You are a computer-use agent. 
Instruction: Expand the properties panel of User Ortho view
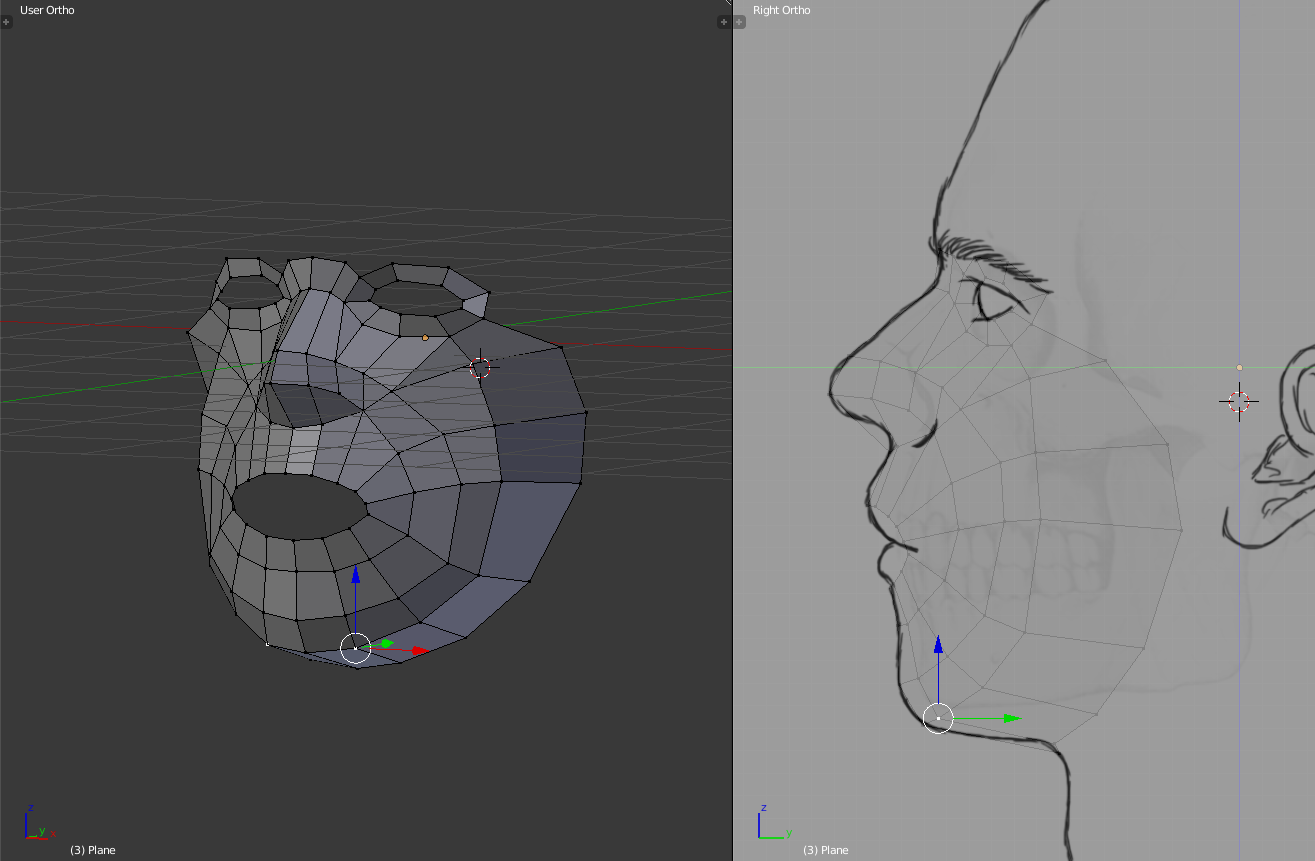(723, 22)
